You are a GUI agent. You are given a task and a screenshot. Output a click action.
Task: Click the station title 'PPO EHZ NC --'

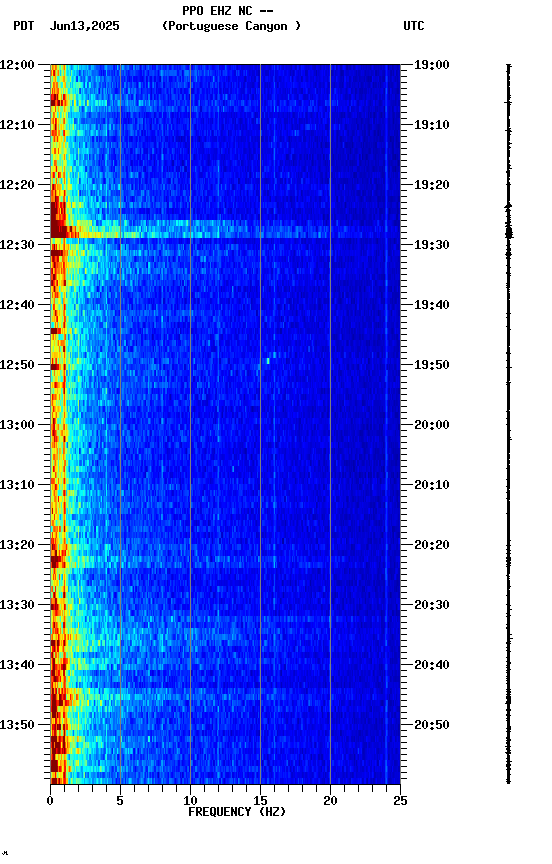pos(228,11)
